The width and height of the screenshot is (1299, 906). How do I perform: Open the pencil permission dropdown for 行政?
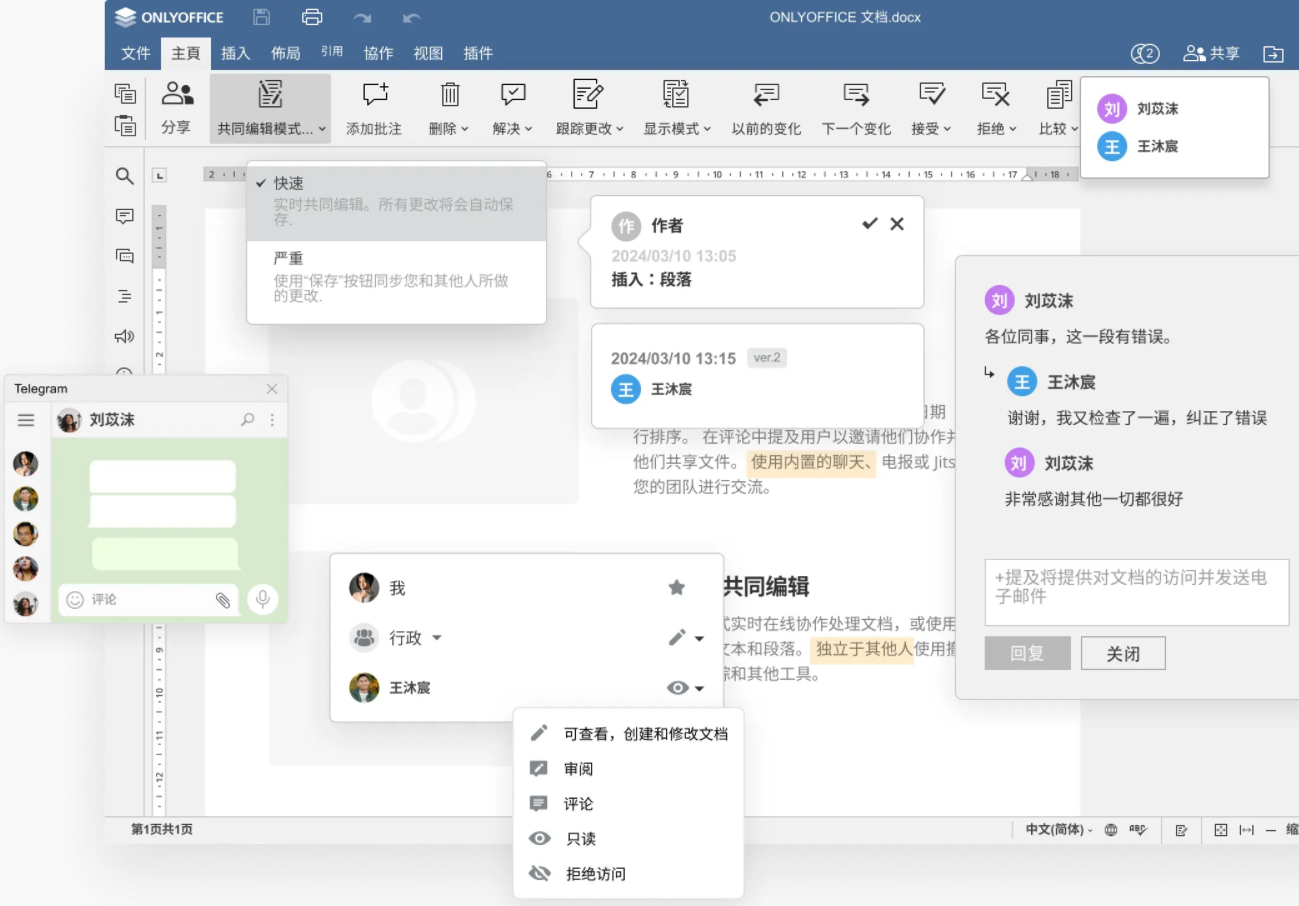(x=686, y=638)
